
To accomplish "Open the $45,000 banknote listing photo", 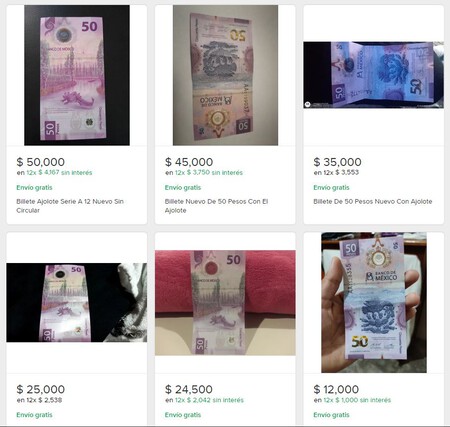I will (x=225, y=75).
